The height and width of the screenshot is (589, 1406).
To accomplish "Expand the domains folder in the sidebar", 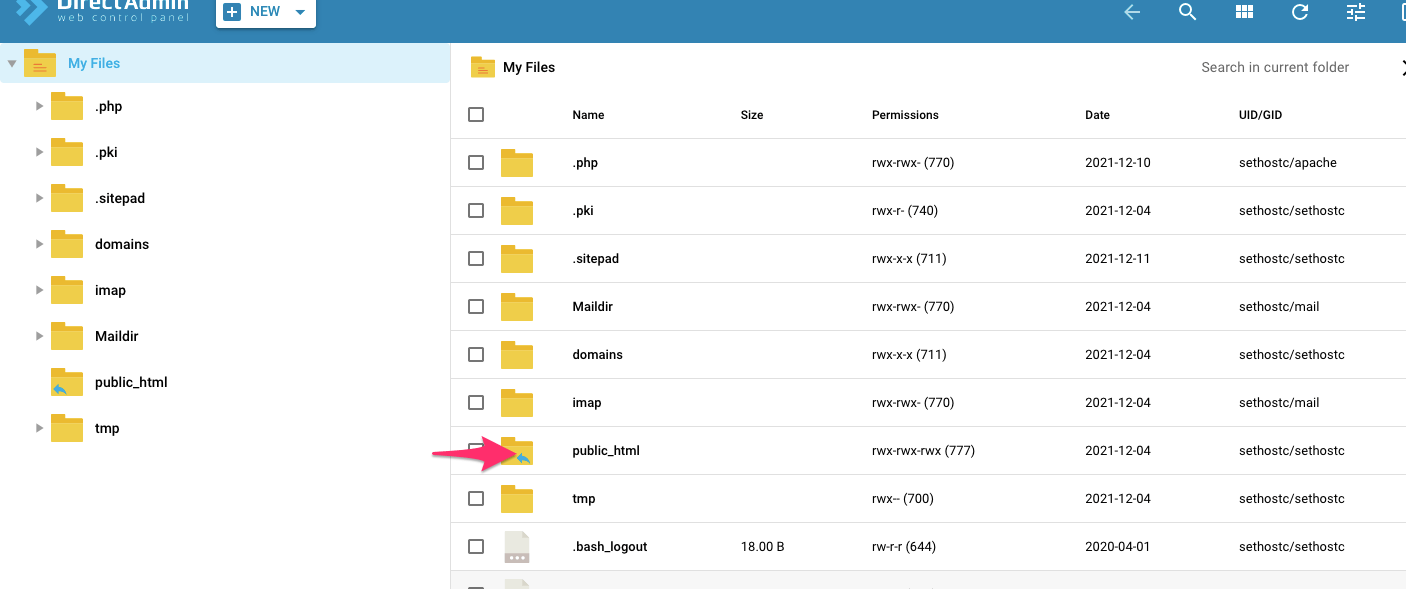I will tap(39, 244).
